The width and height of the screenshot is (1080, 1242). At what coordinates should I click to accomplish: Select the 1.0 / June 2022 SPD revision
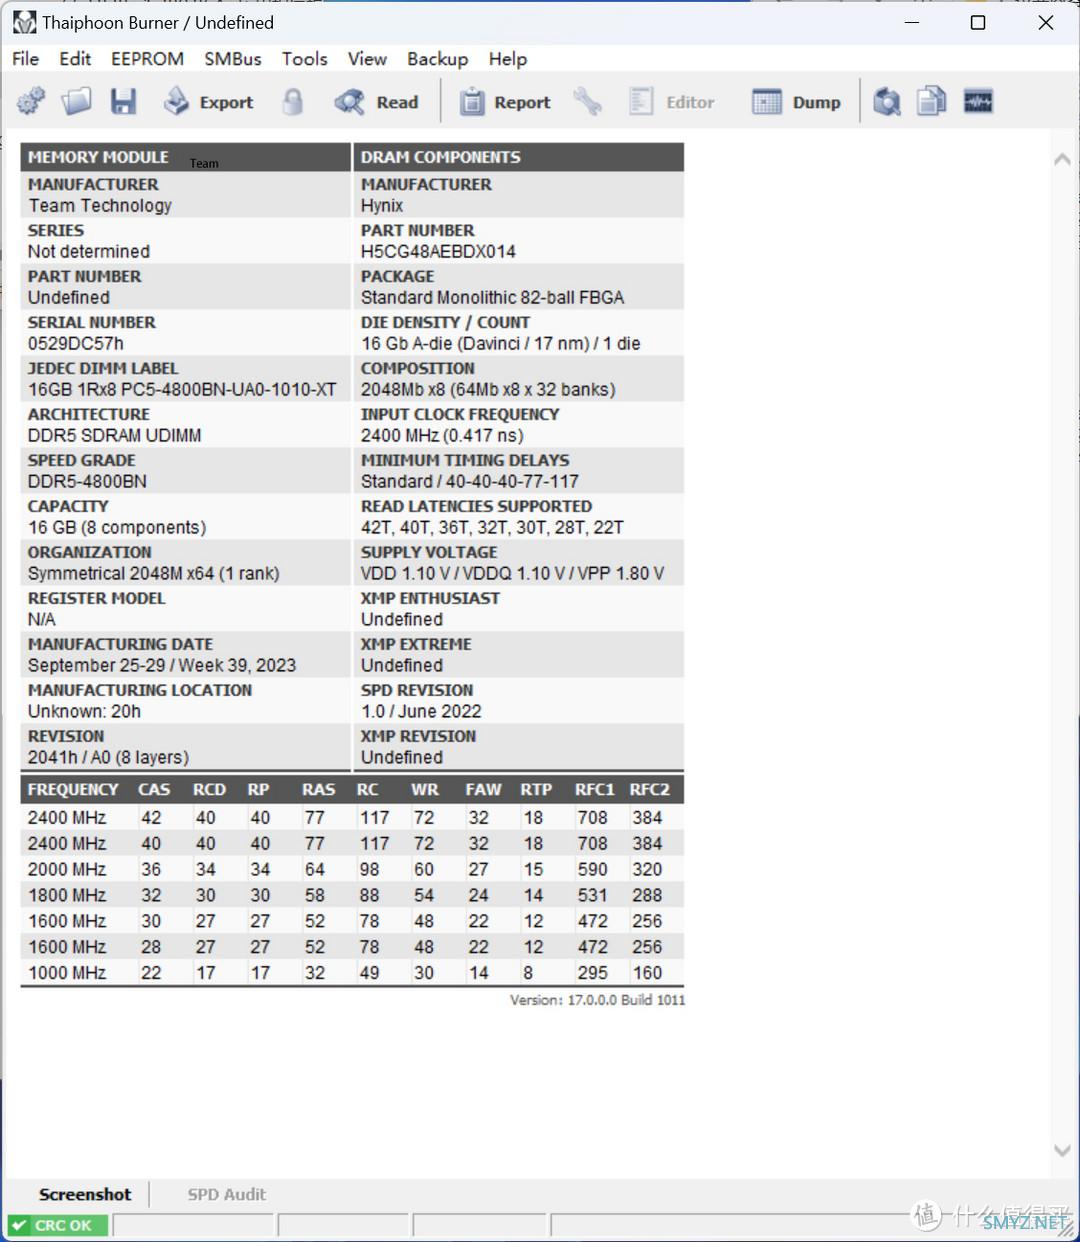point(421,712)
